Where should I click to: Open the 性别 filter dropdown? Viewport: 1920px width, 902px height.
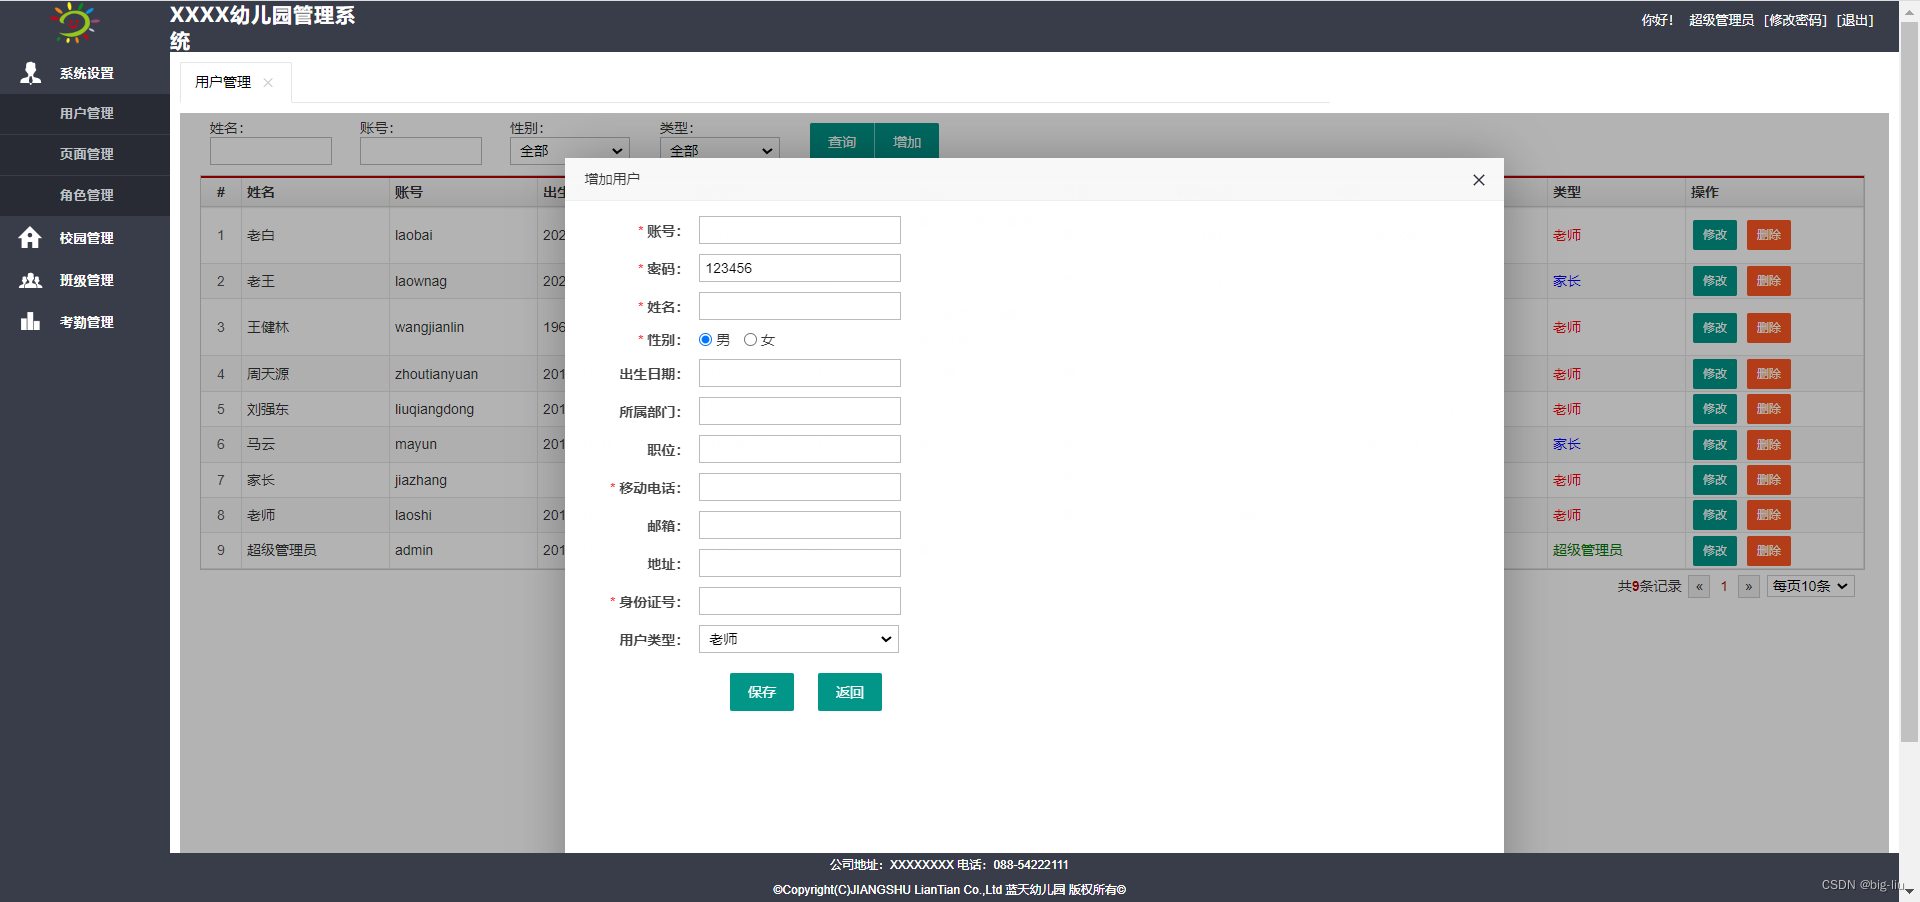(x=570, y=150)
